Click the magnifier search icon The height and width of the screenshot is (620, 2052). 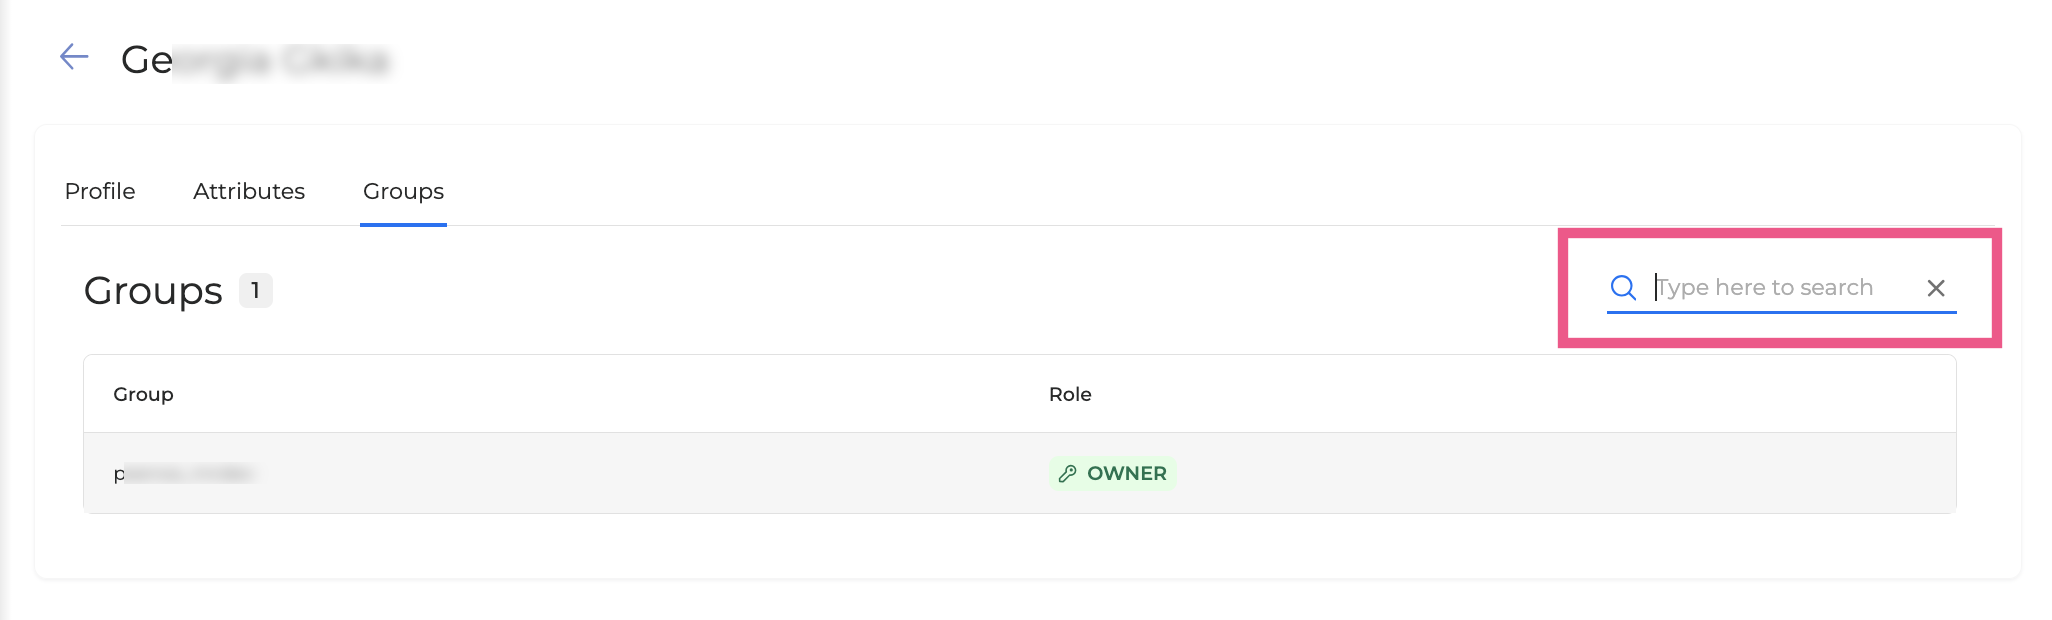1623,288
